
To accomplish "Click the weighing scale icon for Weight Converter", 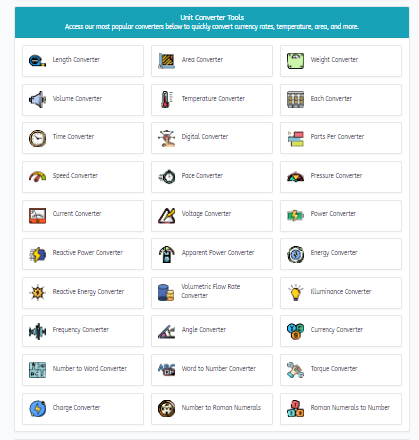I will click(x=295, y=61).
